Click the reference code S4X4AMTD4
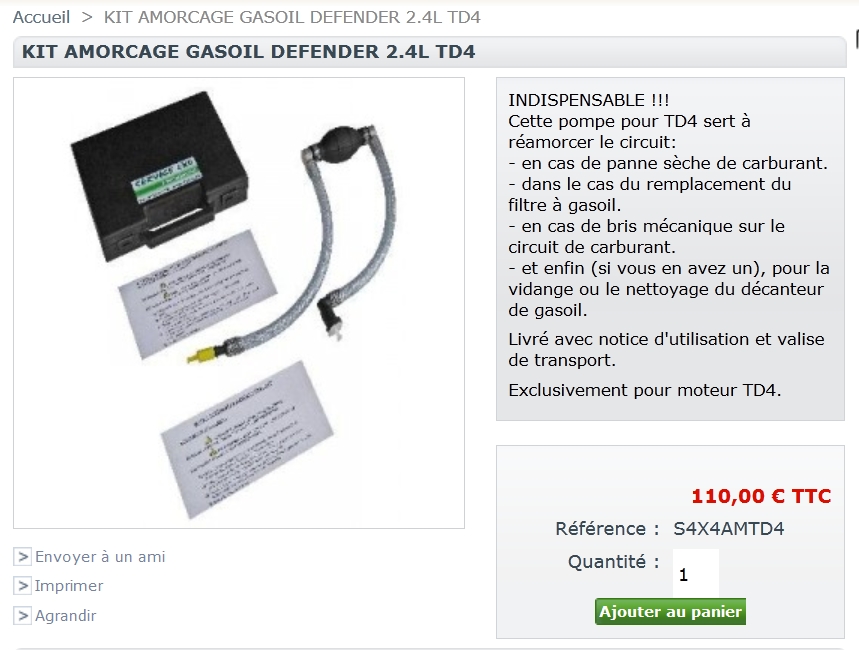The height and width of the screenshot is (650, 859). (729, 529)
